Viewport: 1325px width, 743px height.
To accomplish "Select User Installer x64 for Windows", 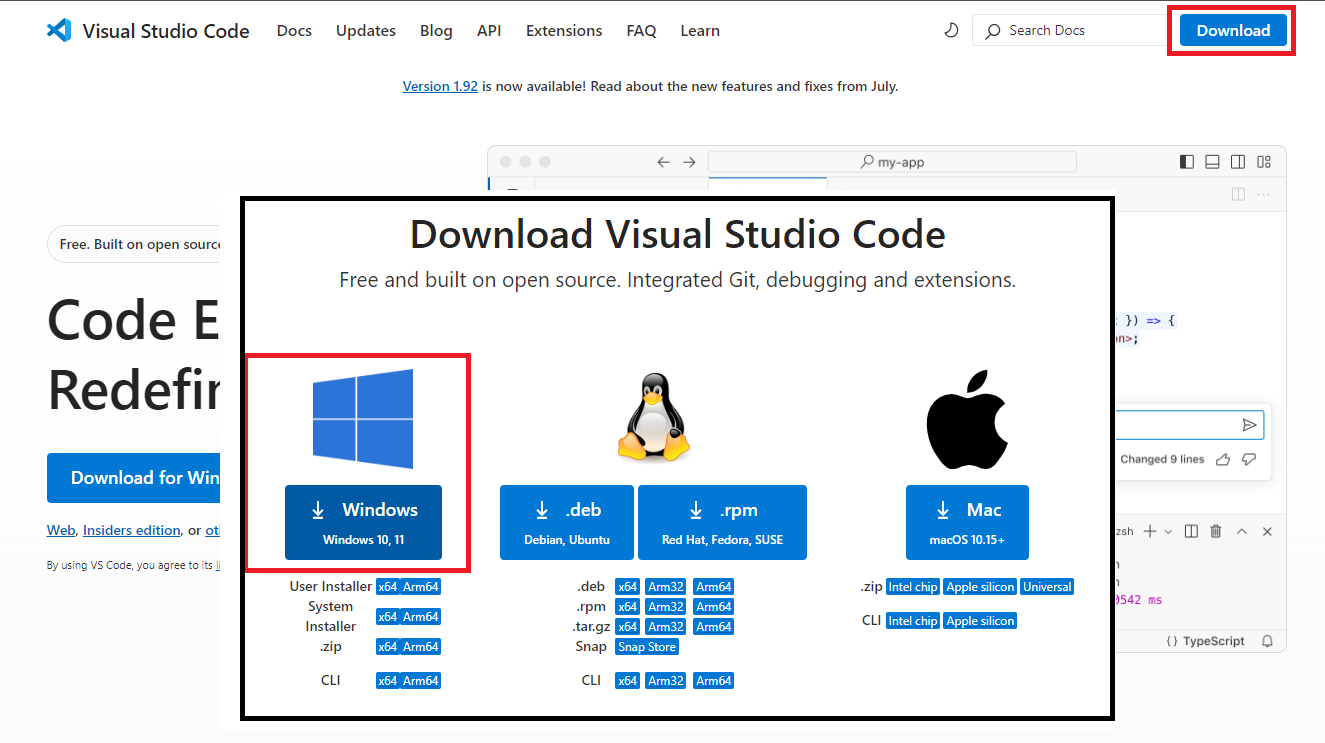I will (x=387, y=587).
